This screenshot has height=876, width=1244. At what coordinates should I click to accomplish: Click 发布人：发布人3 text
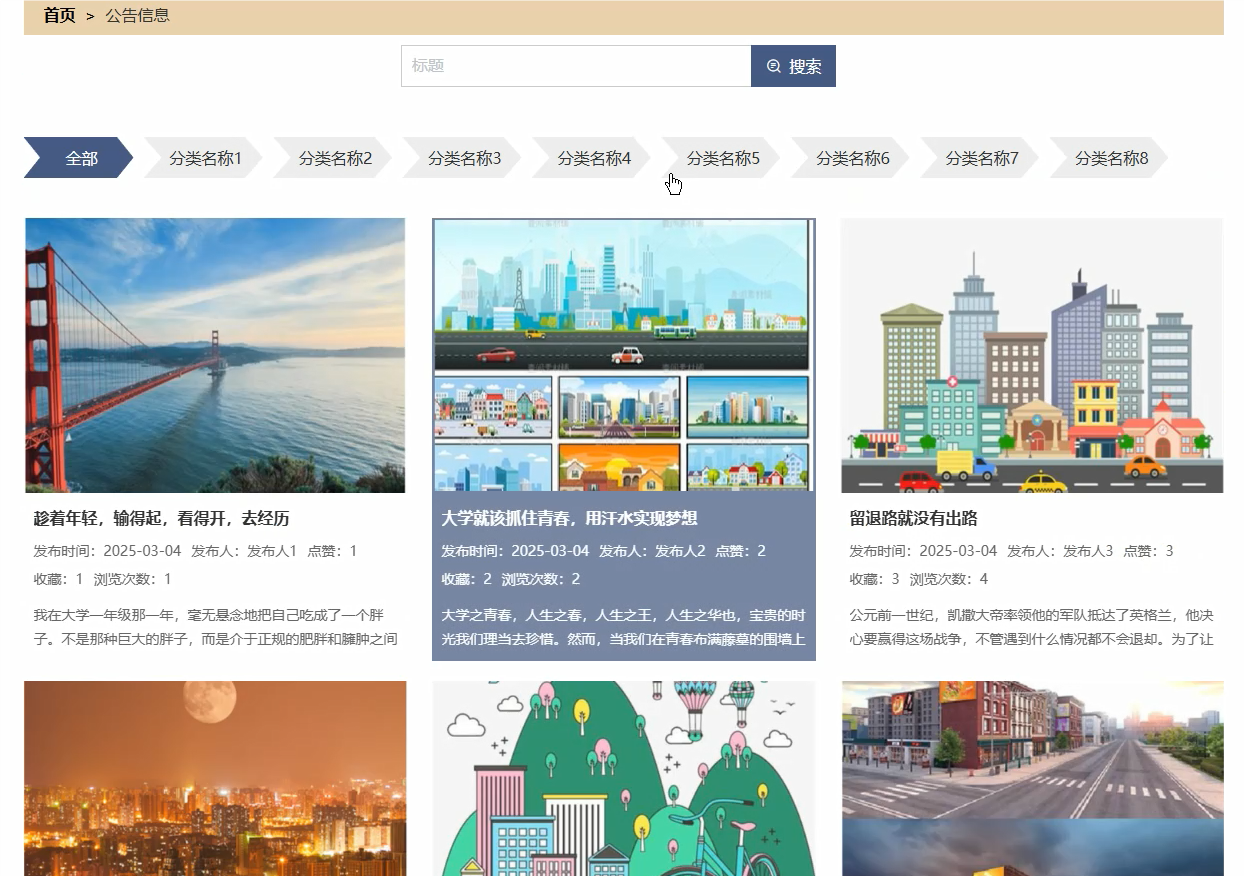1060,551
